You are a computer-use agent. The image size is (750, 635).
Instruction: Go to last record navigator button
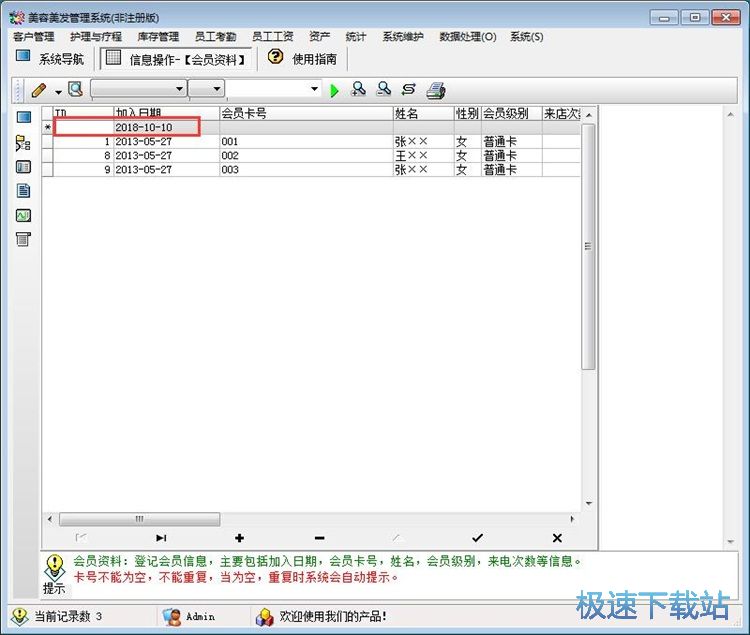click(161, 538)
